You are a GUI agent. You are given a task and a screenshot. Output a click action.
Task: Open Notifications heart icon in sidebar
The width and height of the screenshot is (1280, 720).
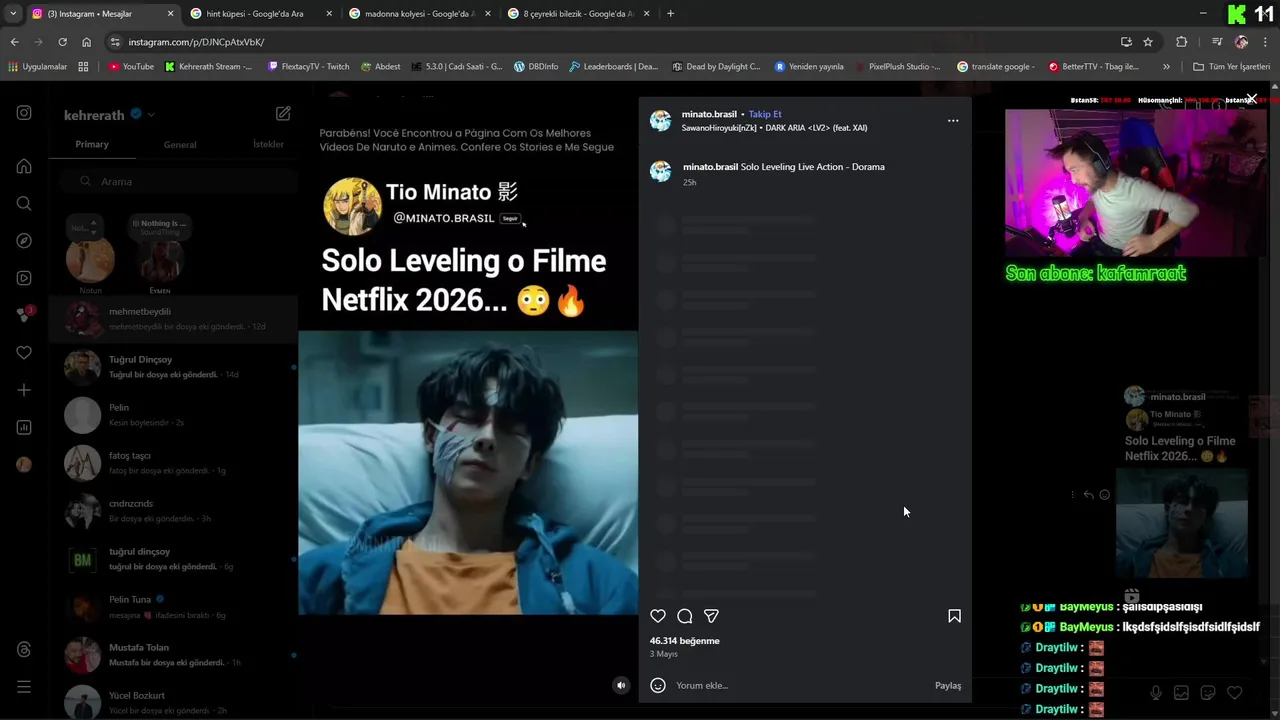pyautogui.click(x=24, y=353)
